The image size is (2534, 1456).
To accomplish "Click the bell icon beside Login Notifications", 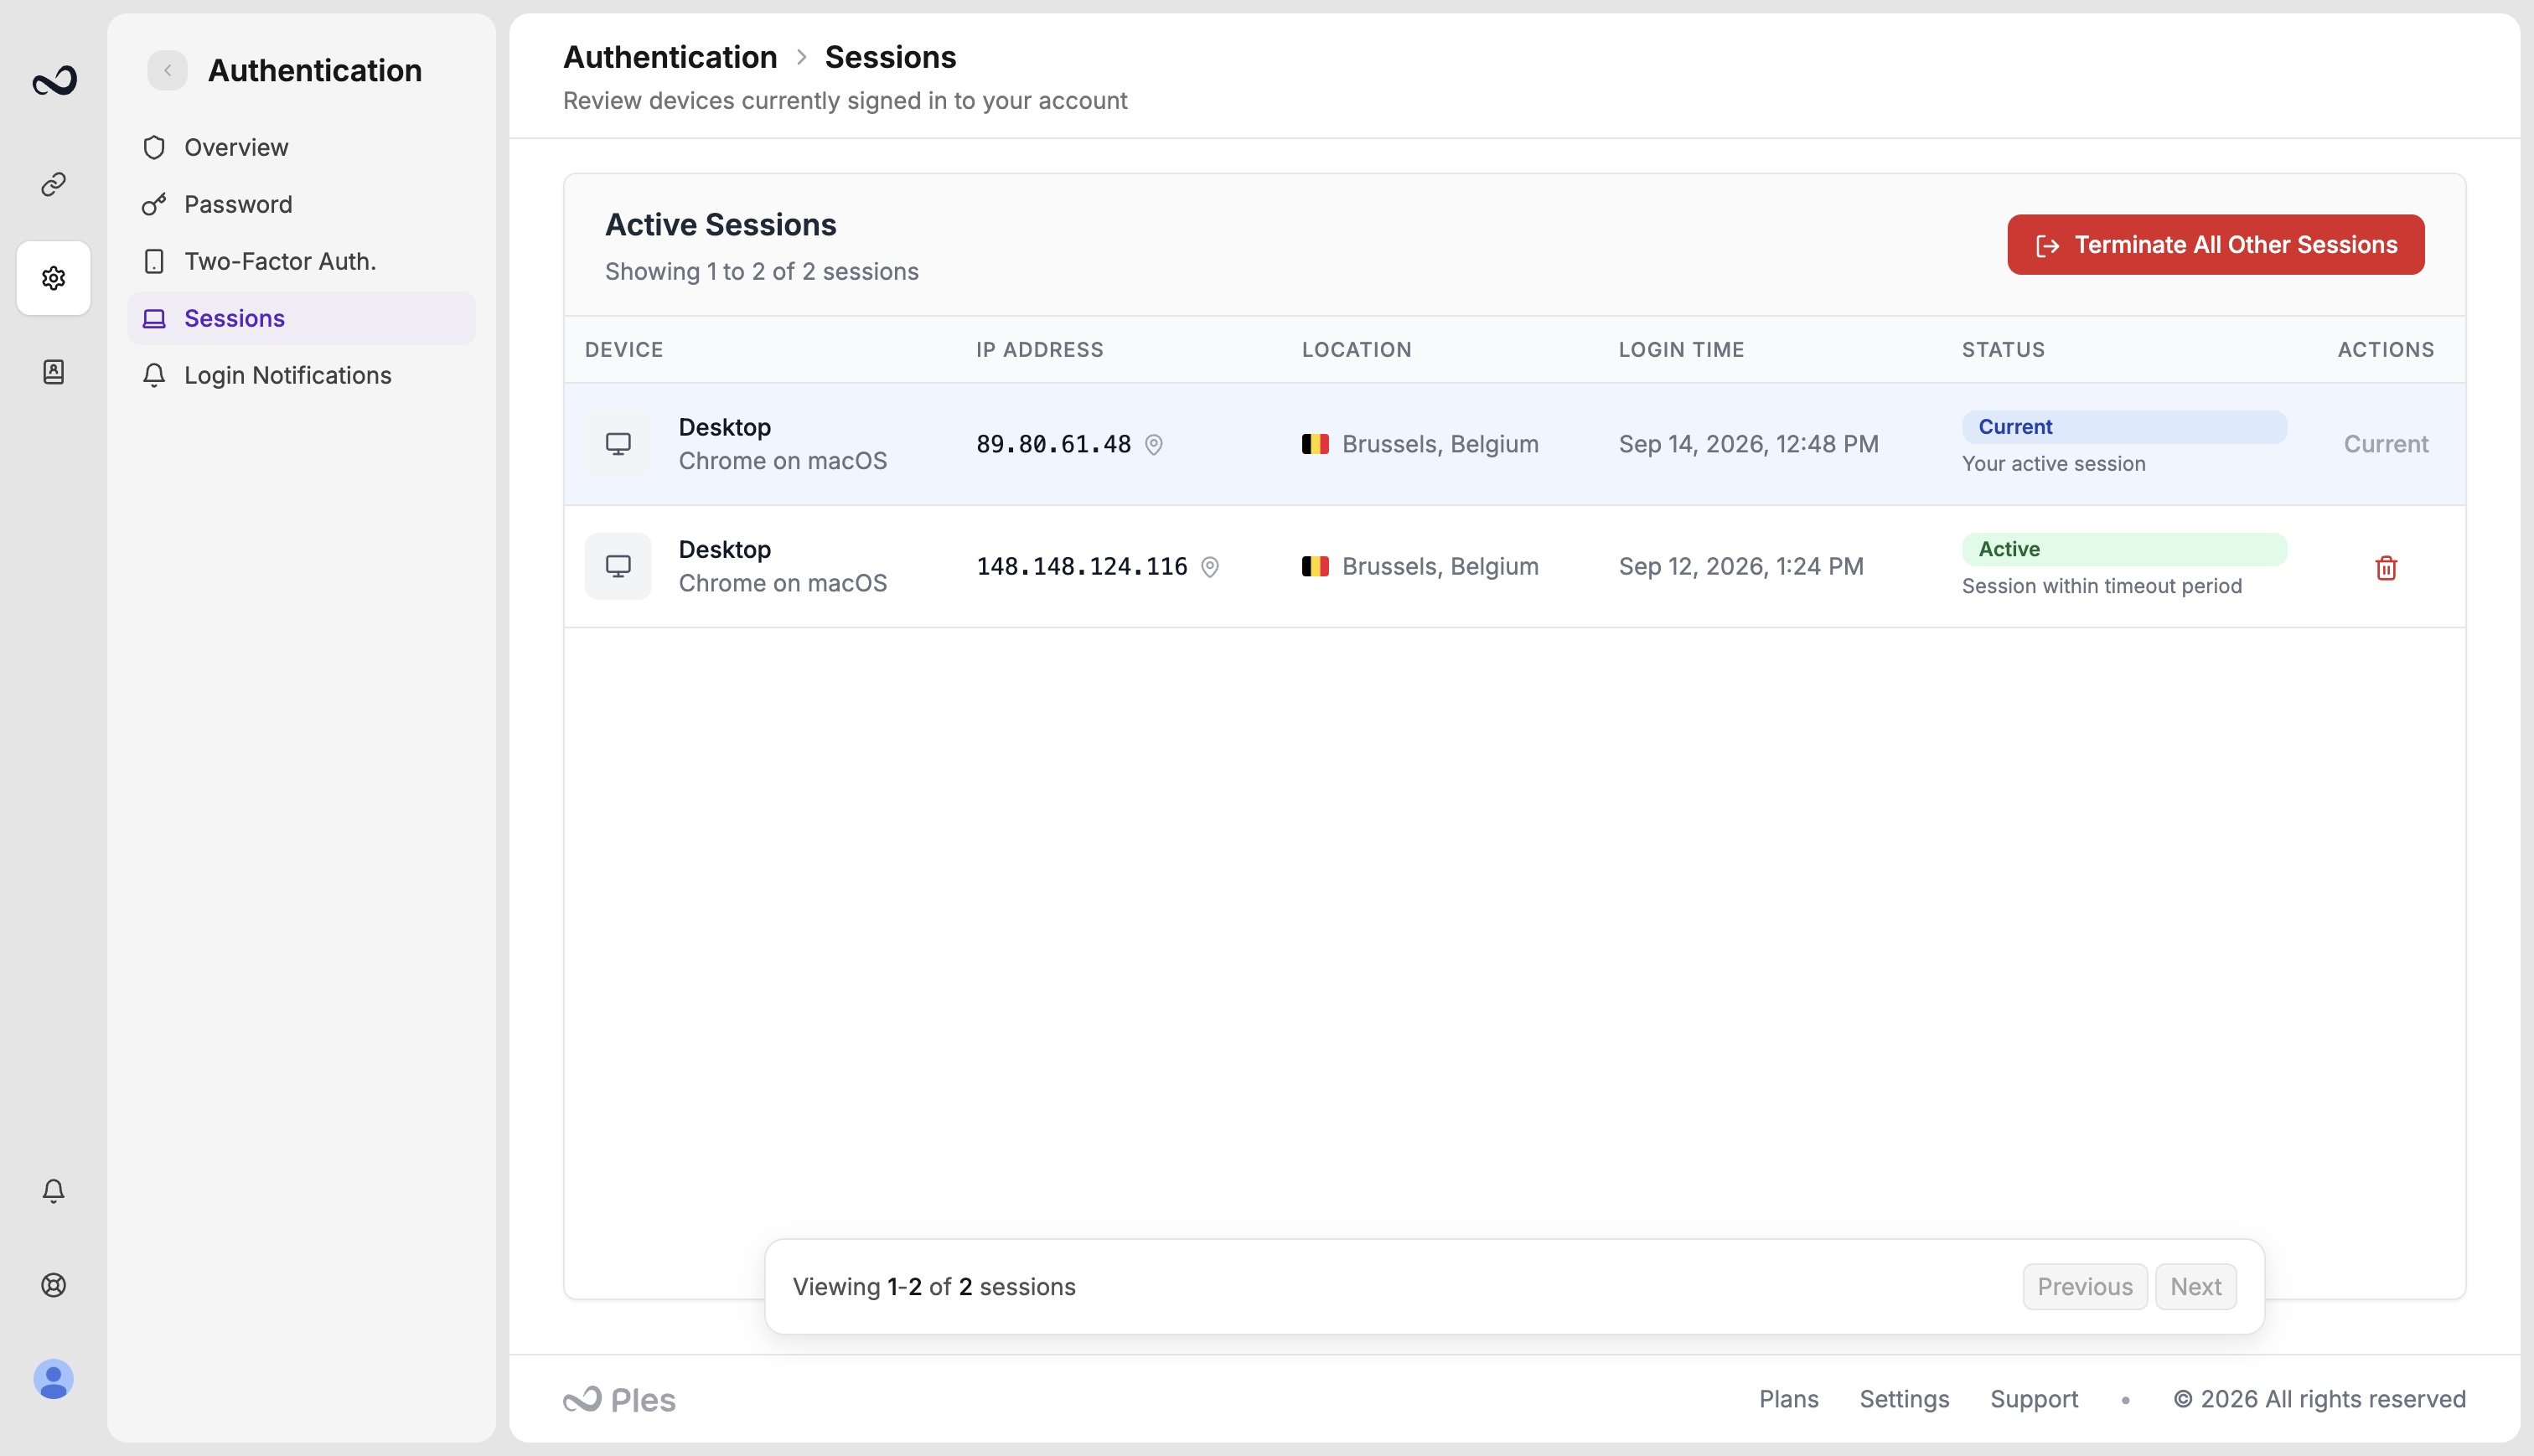I will [x=154, y=375].
